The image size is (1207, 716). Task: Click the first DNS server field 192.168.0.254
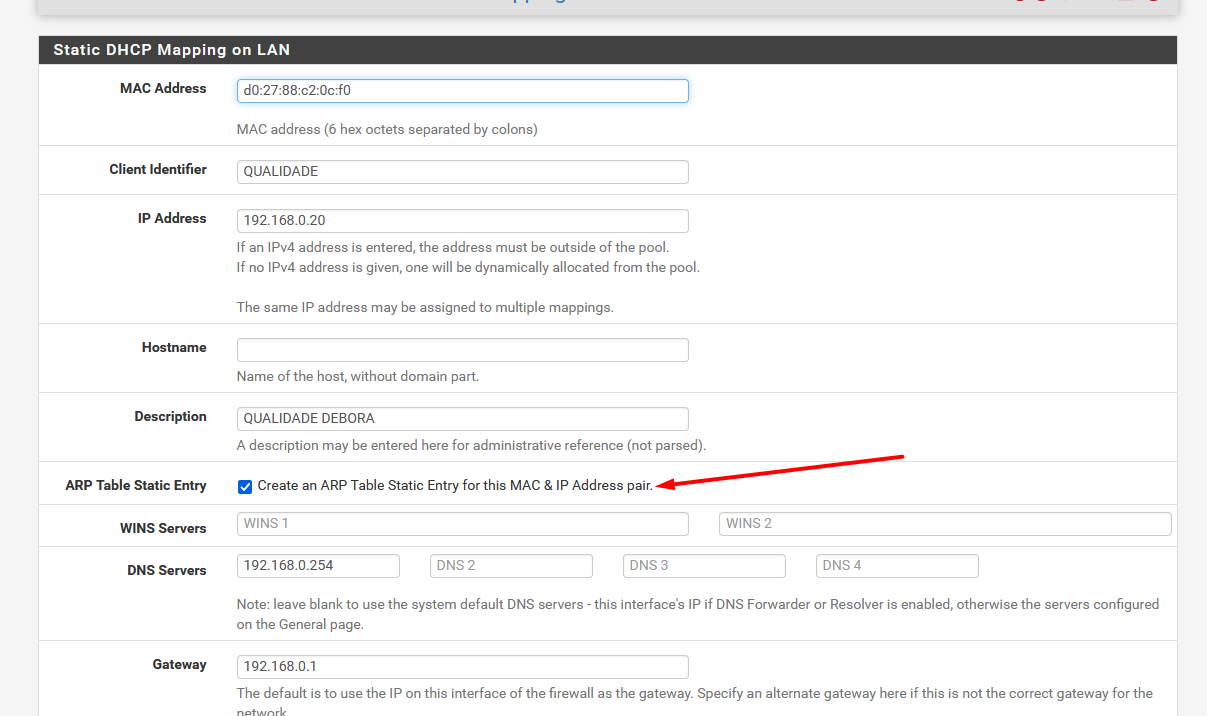318,566
